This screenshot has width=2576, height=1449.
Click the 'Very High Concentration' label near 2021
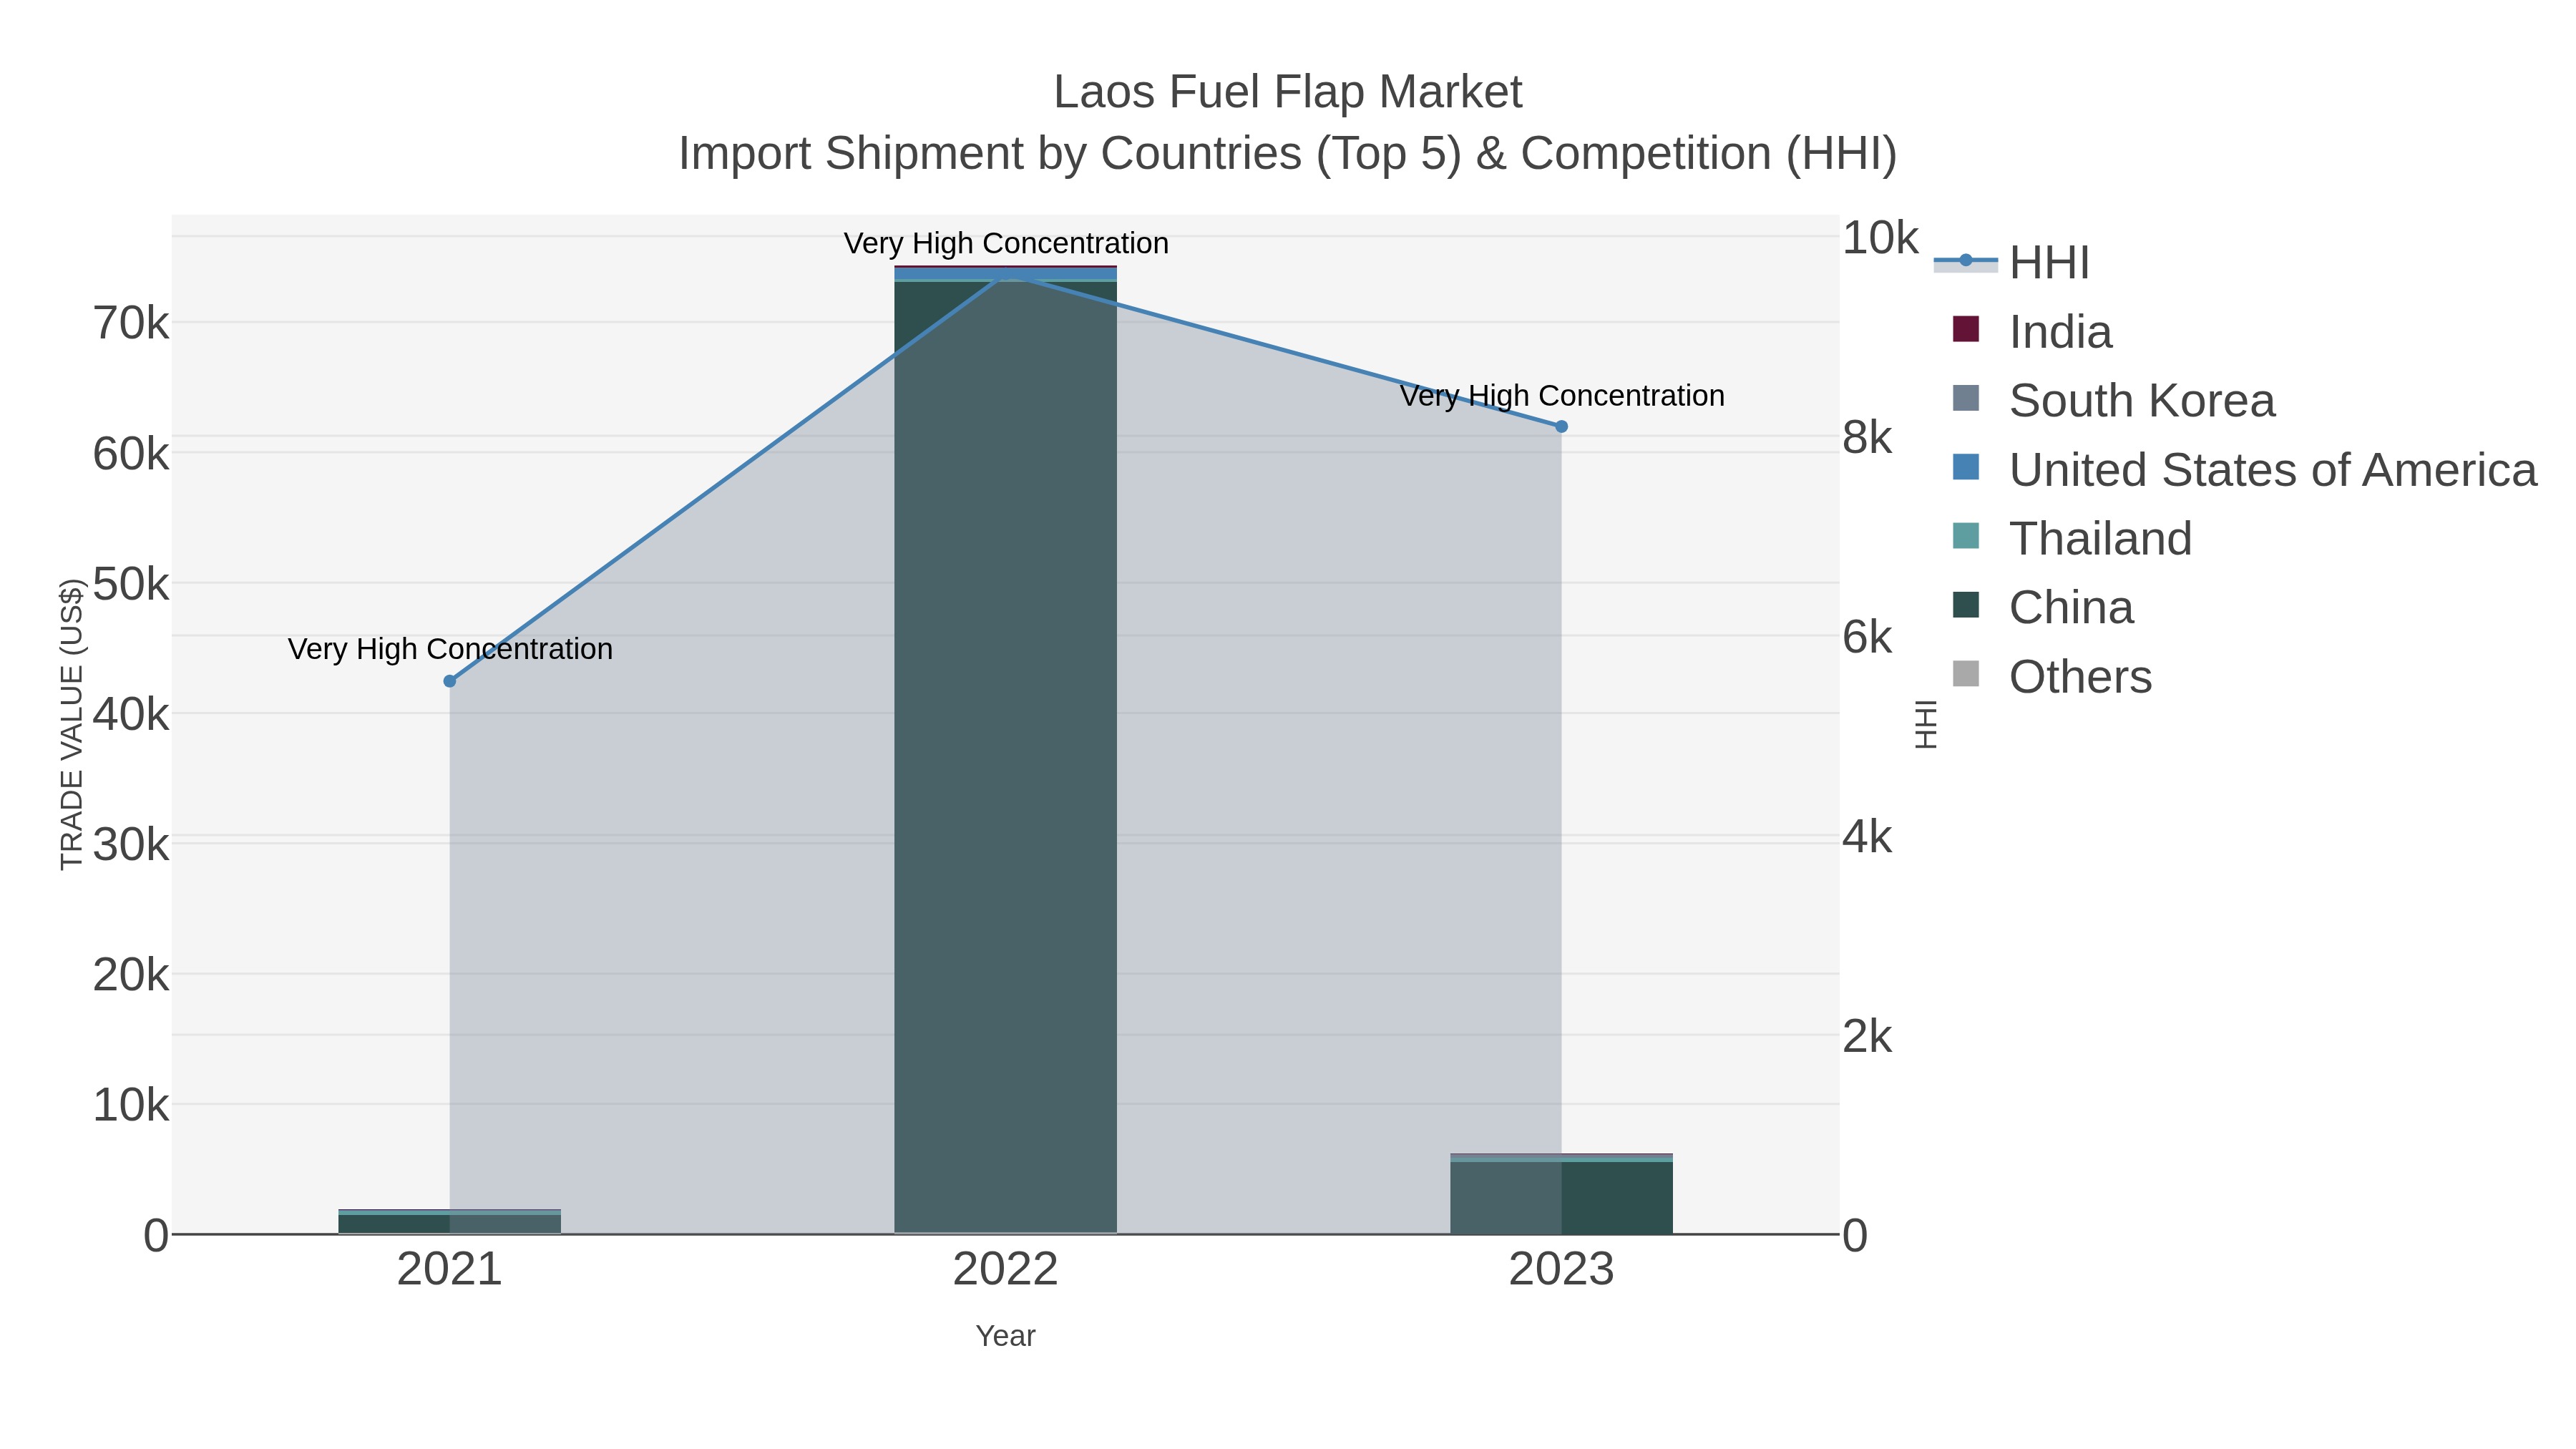tap(450, 649)
